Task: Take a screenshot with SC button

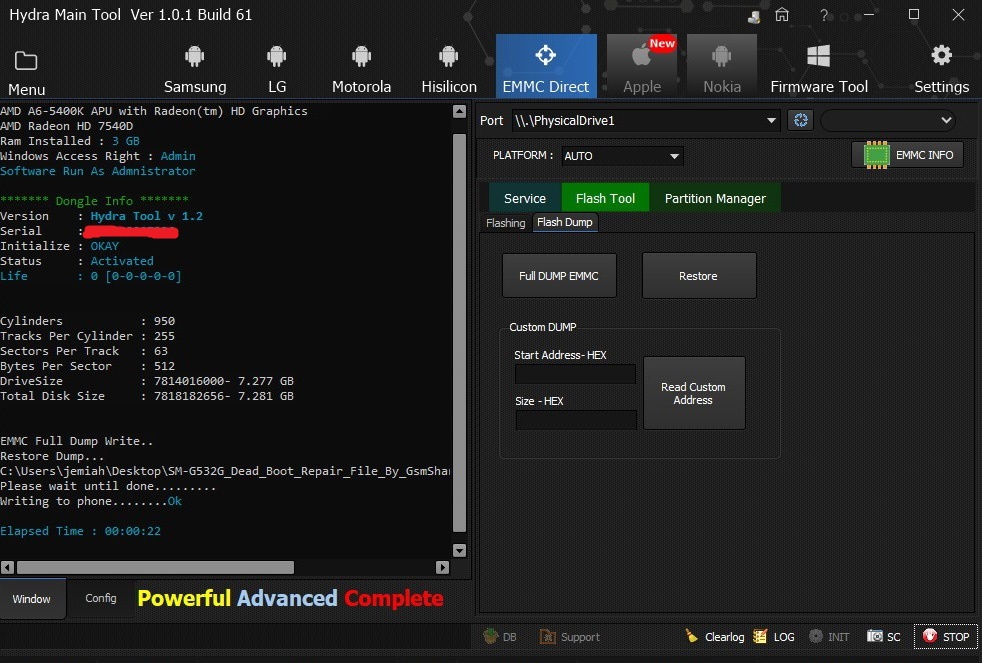Action: [884, 636]
